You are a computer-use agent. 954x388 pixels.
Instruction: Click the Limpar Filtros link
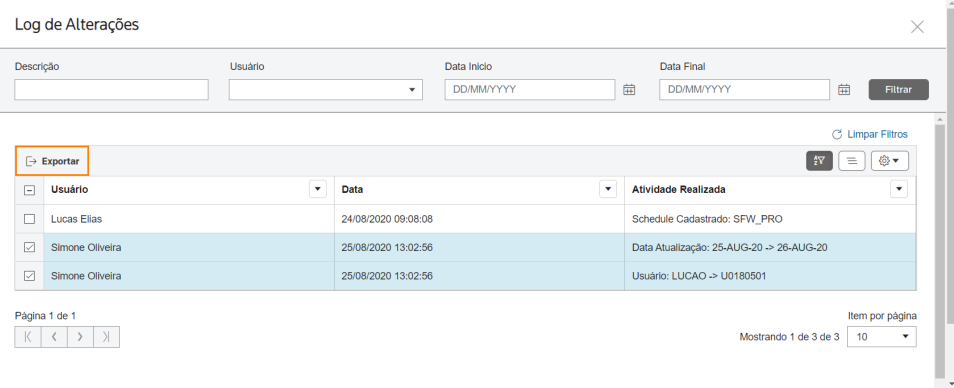pyautogui.click(x=870, y=134)
